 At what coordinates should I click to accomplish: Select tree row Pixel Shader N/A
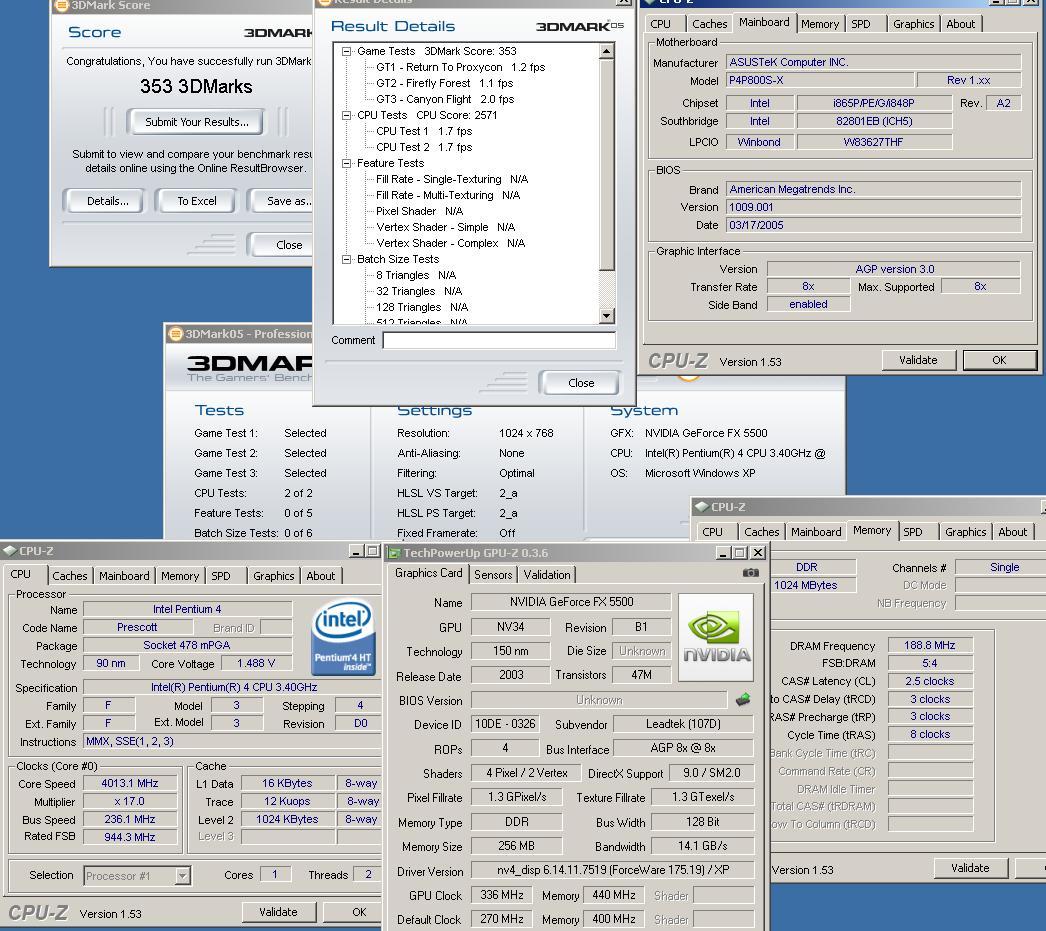coord(419,211)
